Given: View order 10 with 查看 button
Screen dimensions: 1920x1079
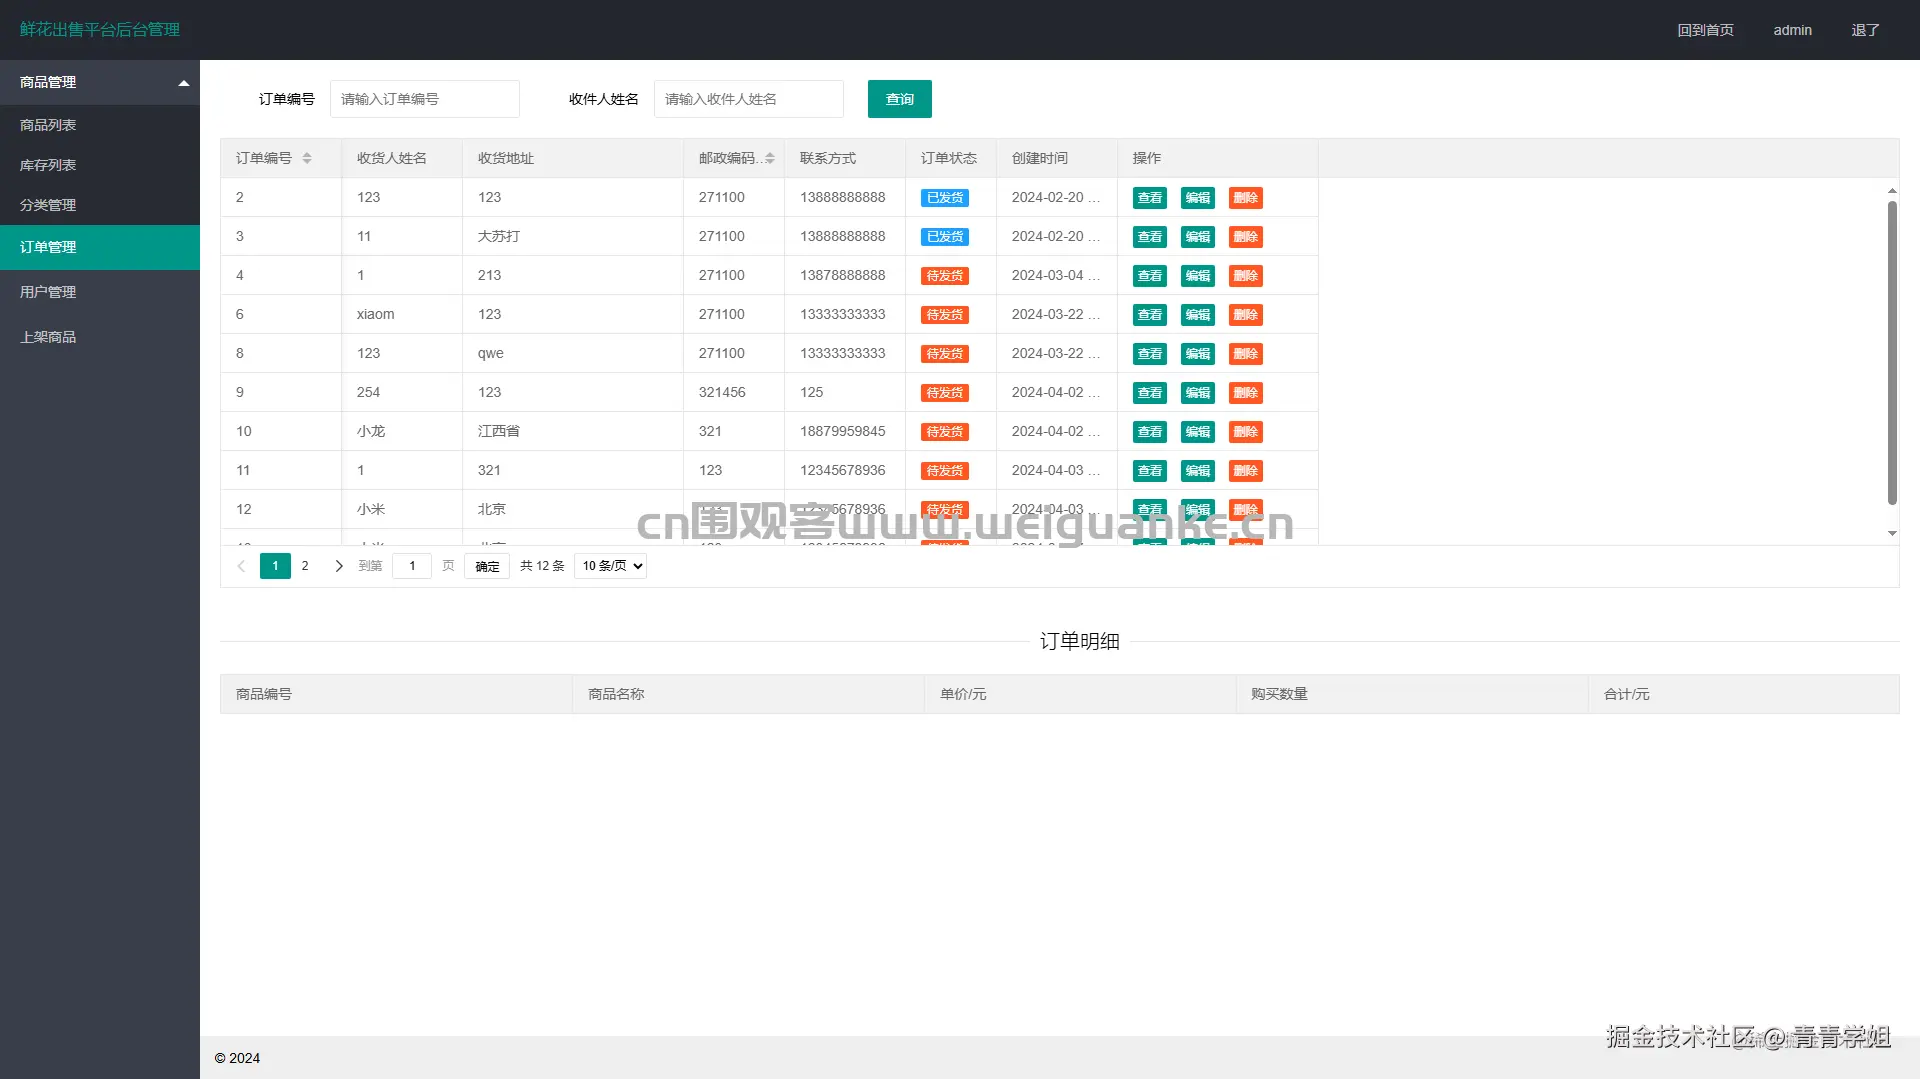Looking at the screenshot, I should 1150,432.
